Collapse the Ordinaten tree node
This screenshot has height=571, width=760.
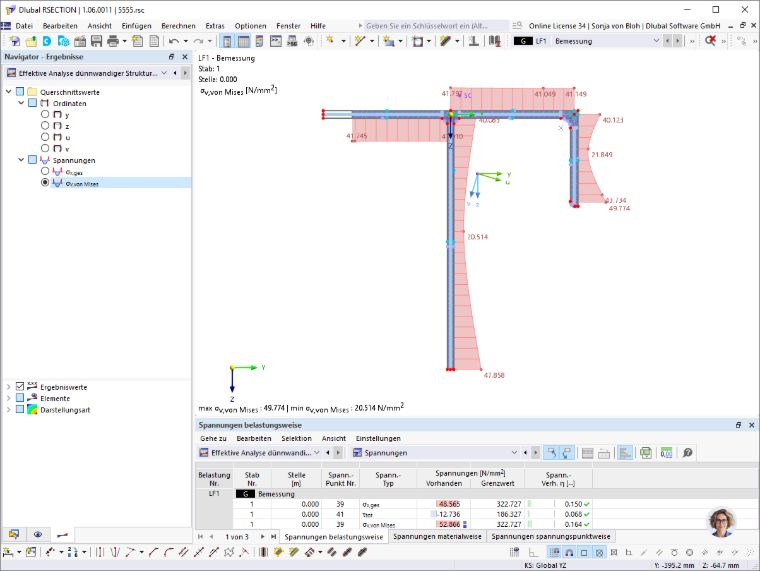21,103
